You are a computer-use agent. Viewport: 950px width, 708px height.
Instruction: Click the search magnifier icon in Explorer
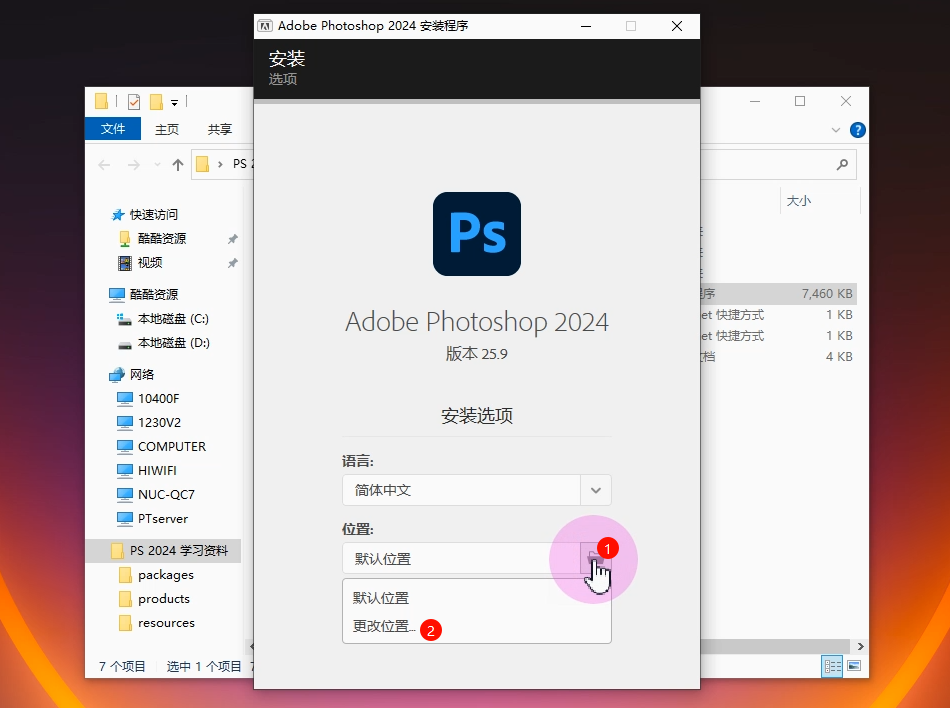[x=842, y=164]
